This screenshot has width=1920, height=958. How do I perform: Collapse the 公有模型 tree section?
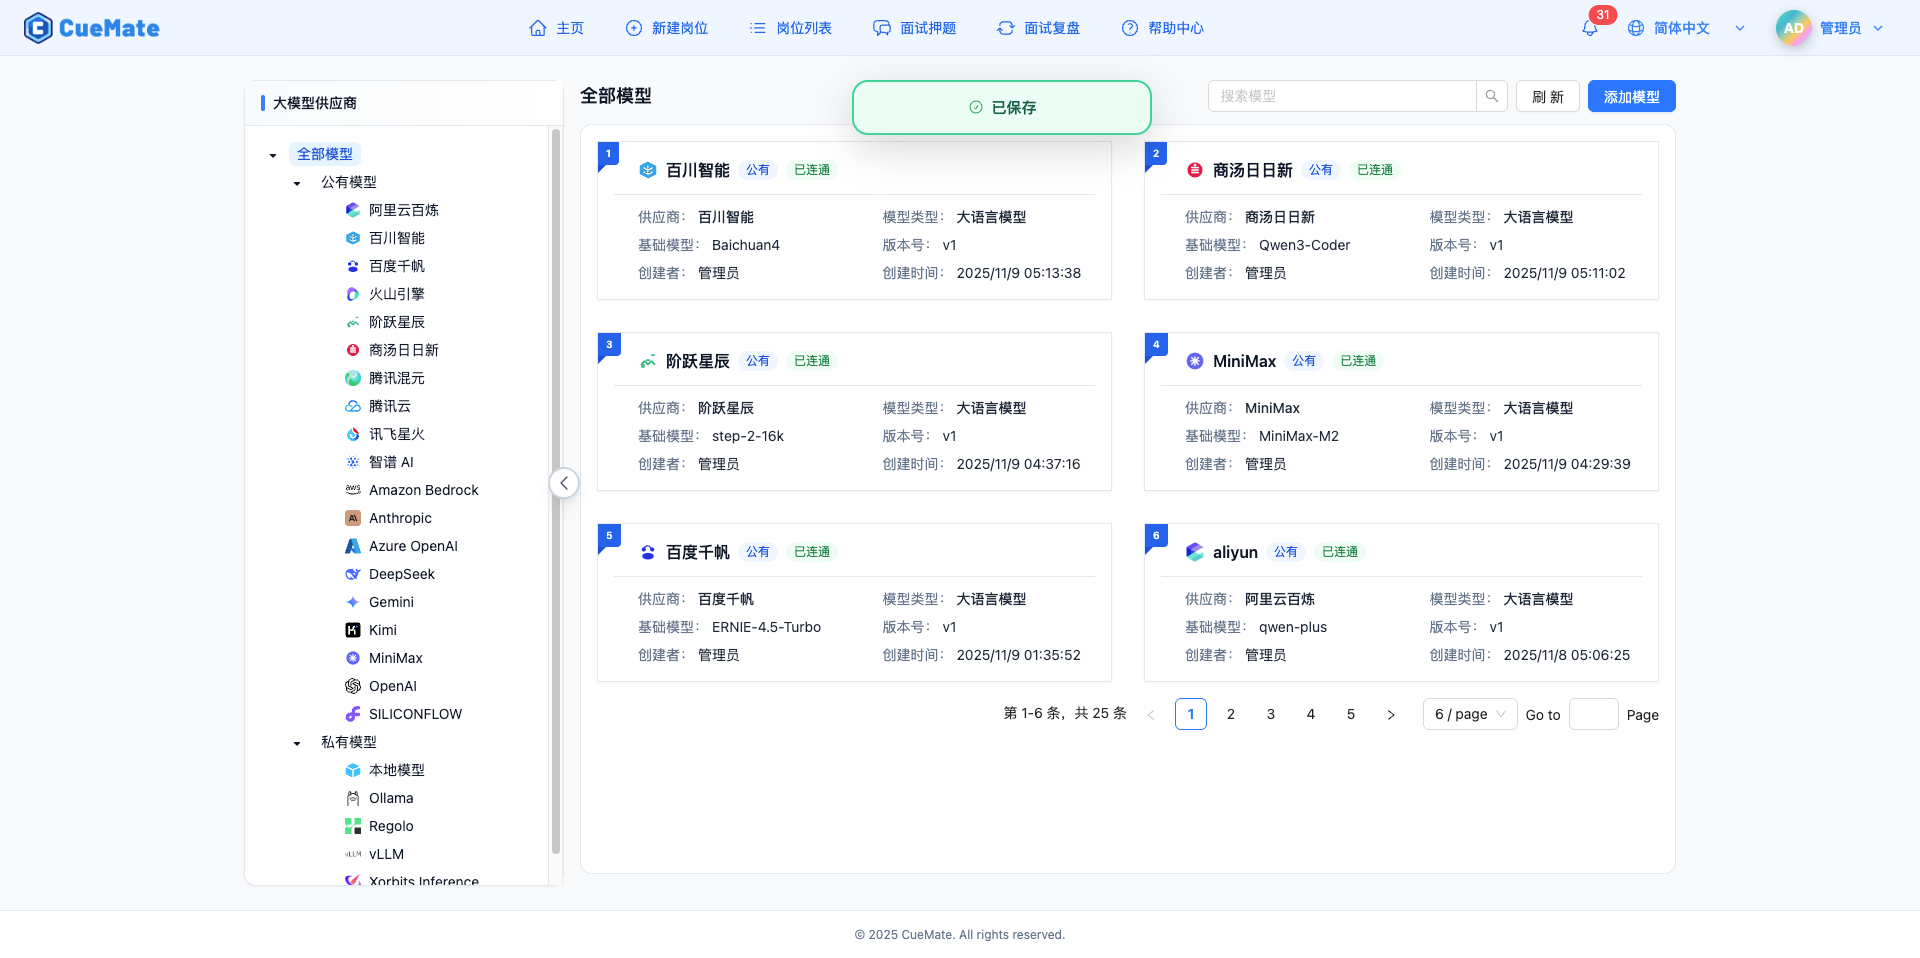pos(296,182)
